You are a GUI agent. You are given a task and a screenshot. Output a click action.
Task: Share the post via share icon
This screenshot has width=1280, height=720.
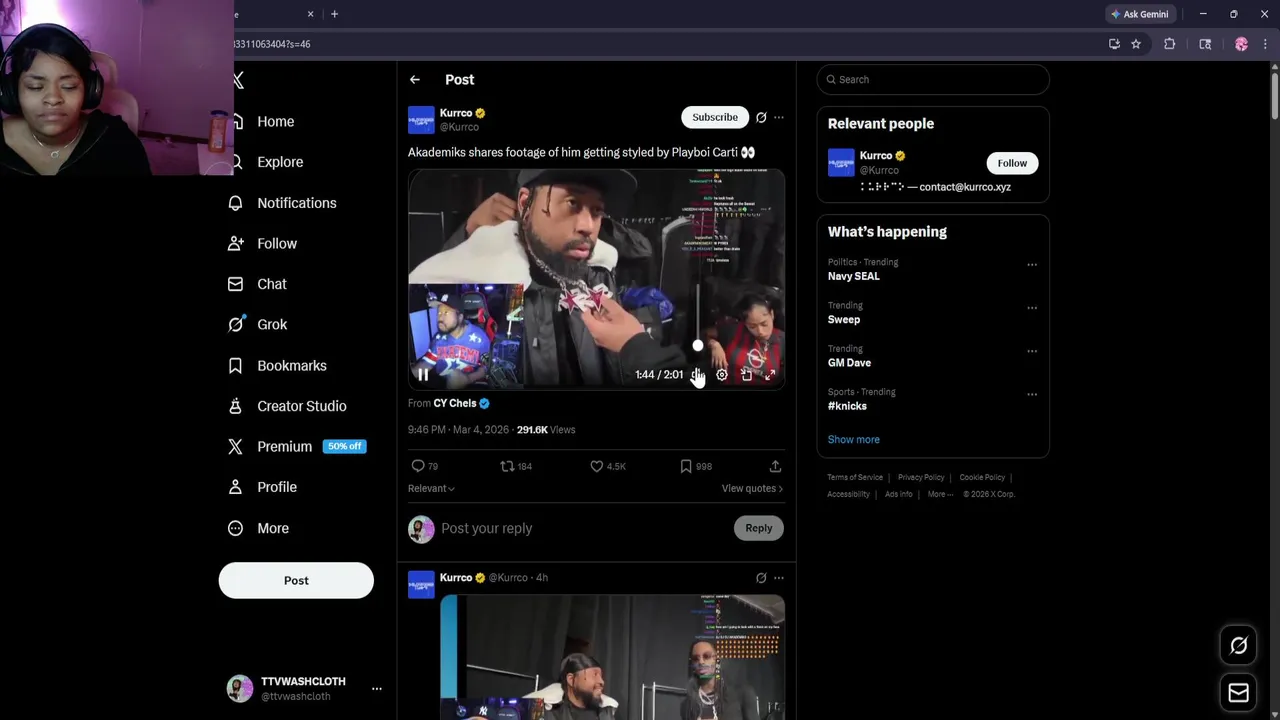click(775, 466)
